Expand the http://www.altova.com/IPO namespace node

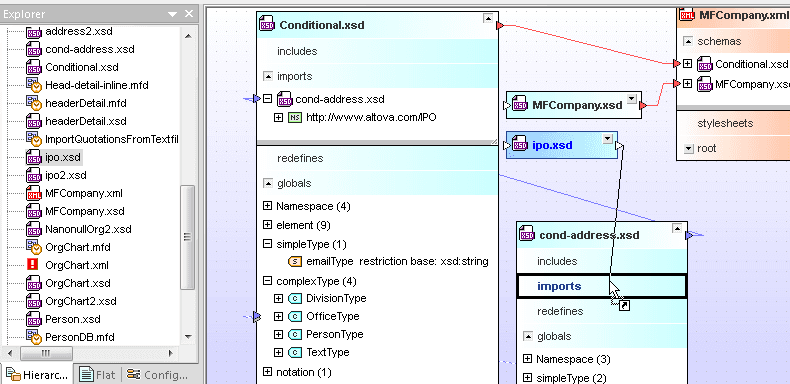[x=278, y=117]
